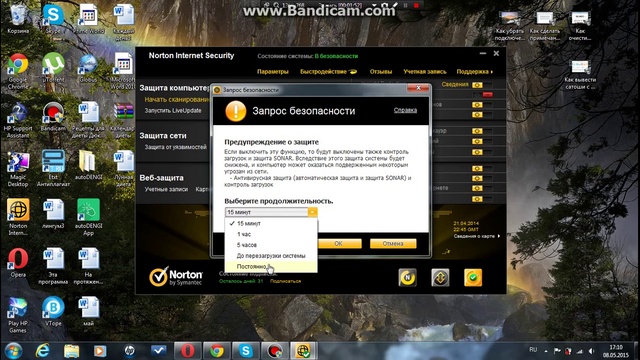This screenshot has width=640, height=360.
Task: Open 'Как убрать подключе...' desktop file
Action: 510,25
